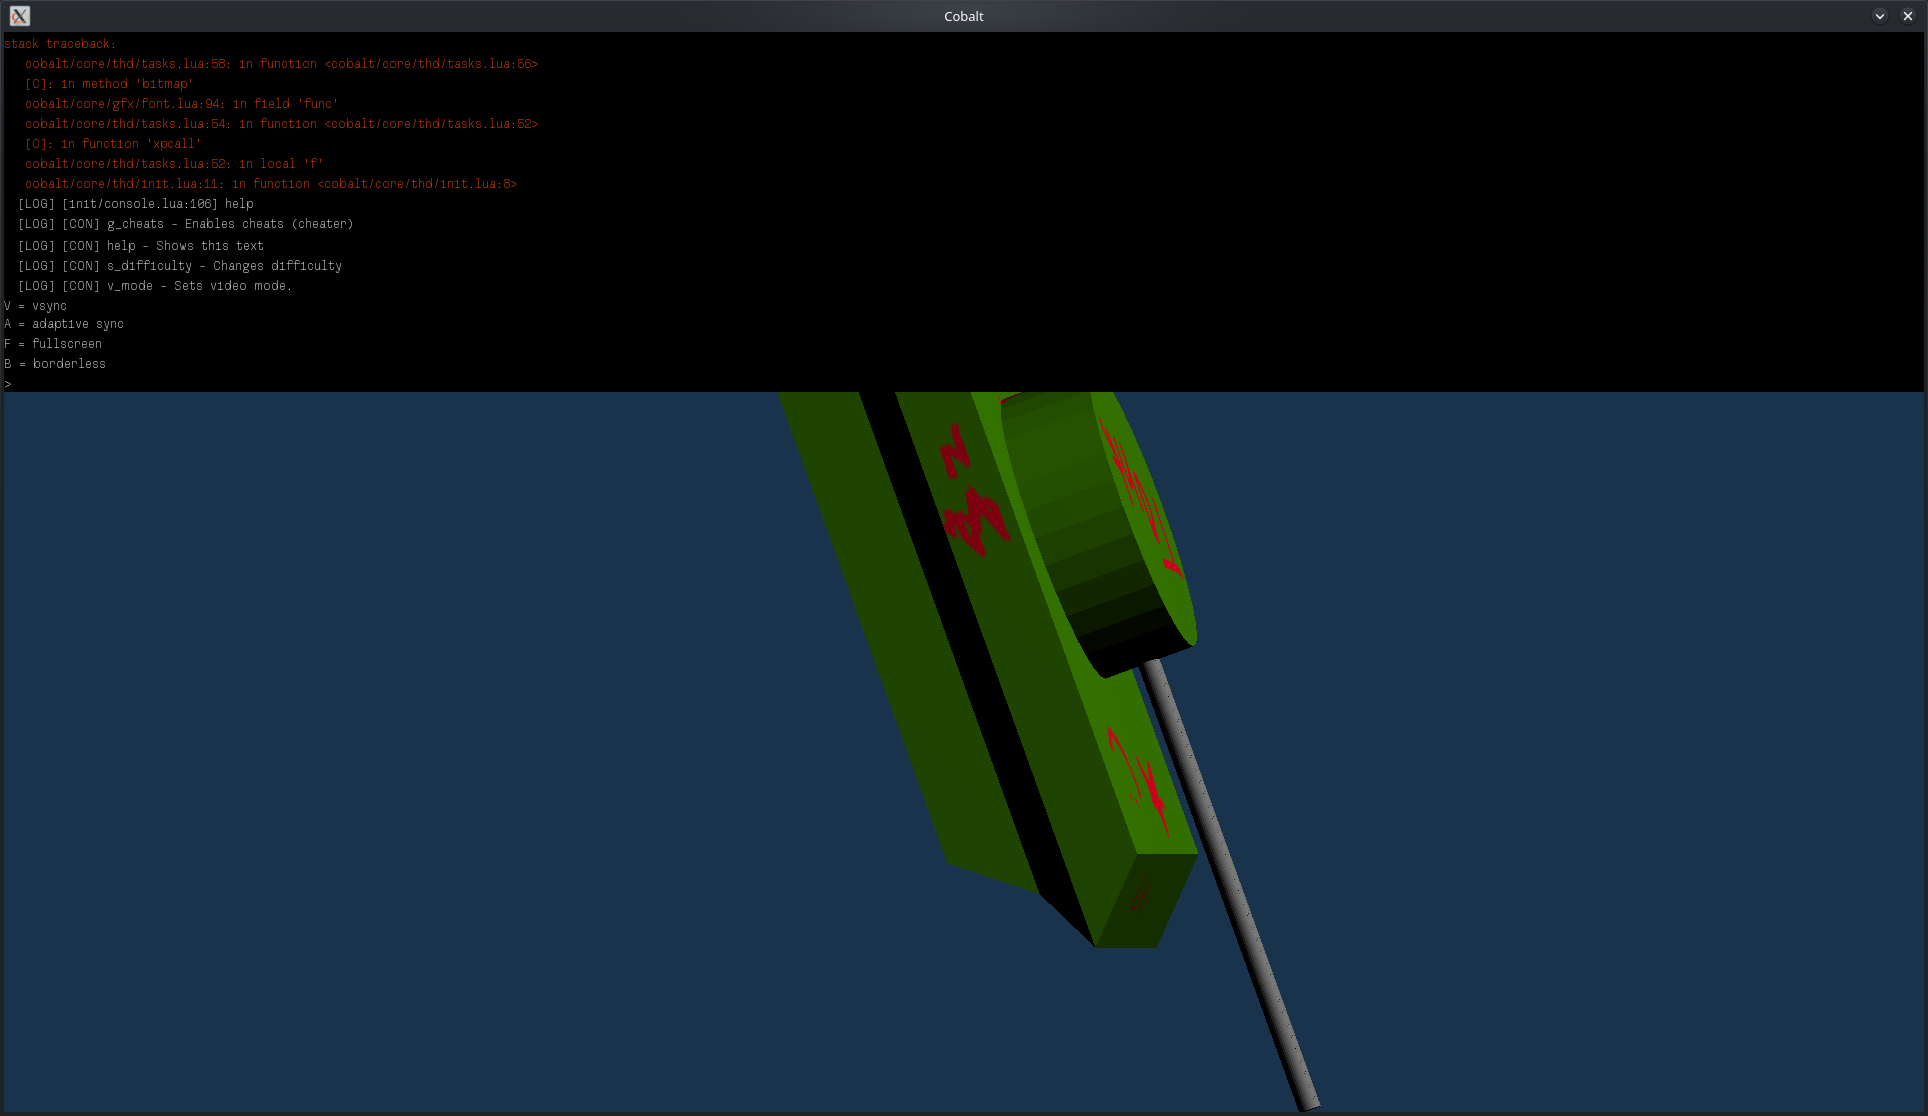Click the console.lua:106 help log line
Image resolution: width=1928 pixels, height=1116 pixels.
click(136, 204)
